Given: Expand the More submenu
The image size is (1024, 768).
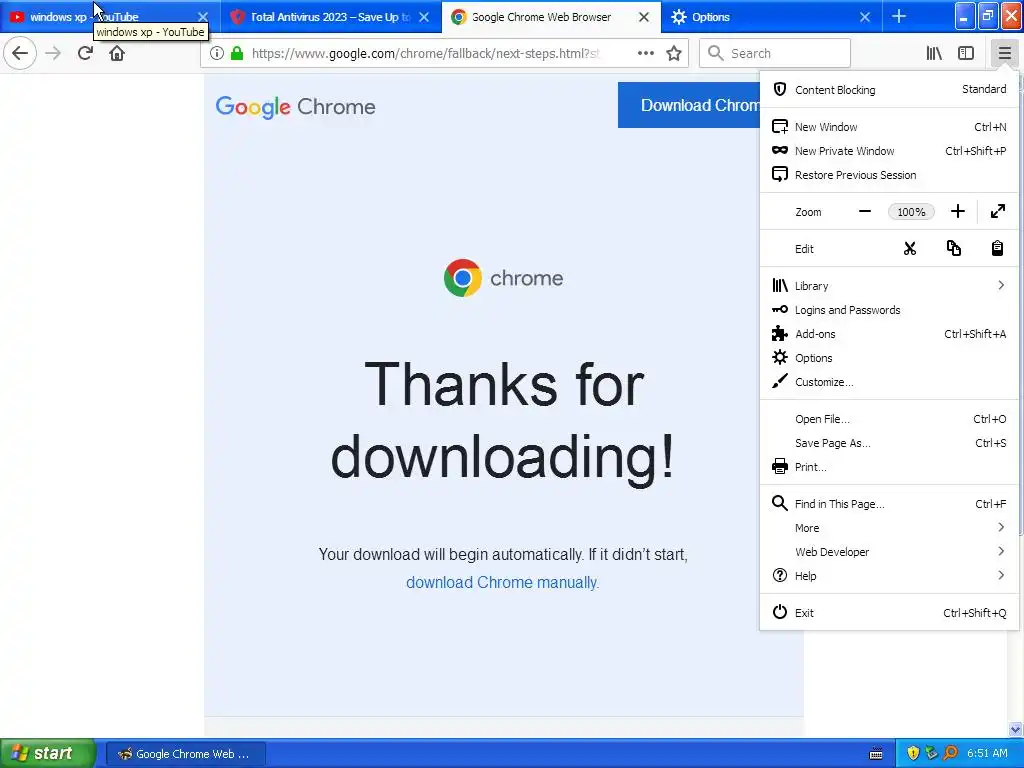Looking at the screenshot, I should 888,528.
